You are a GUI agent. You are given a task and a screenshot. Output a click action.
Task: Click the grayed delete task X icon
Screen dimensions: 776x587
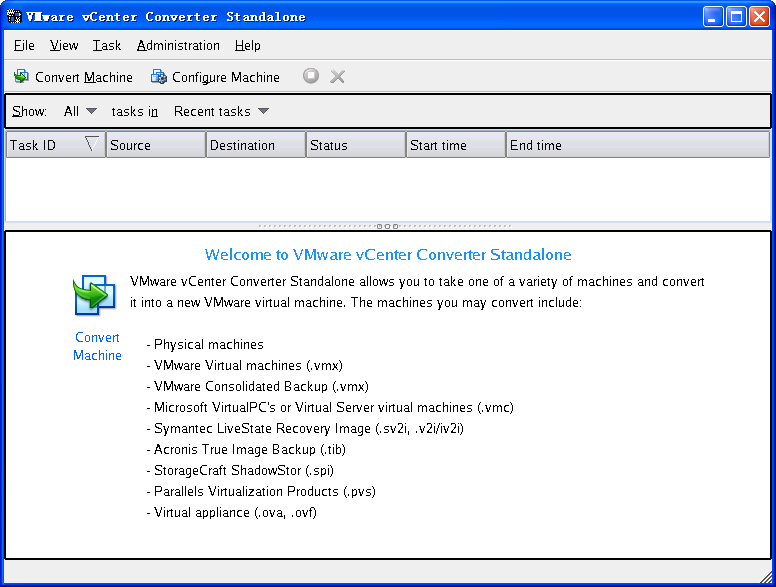(x=338, y=76)
